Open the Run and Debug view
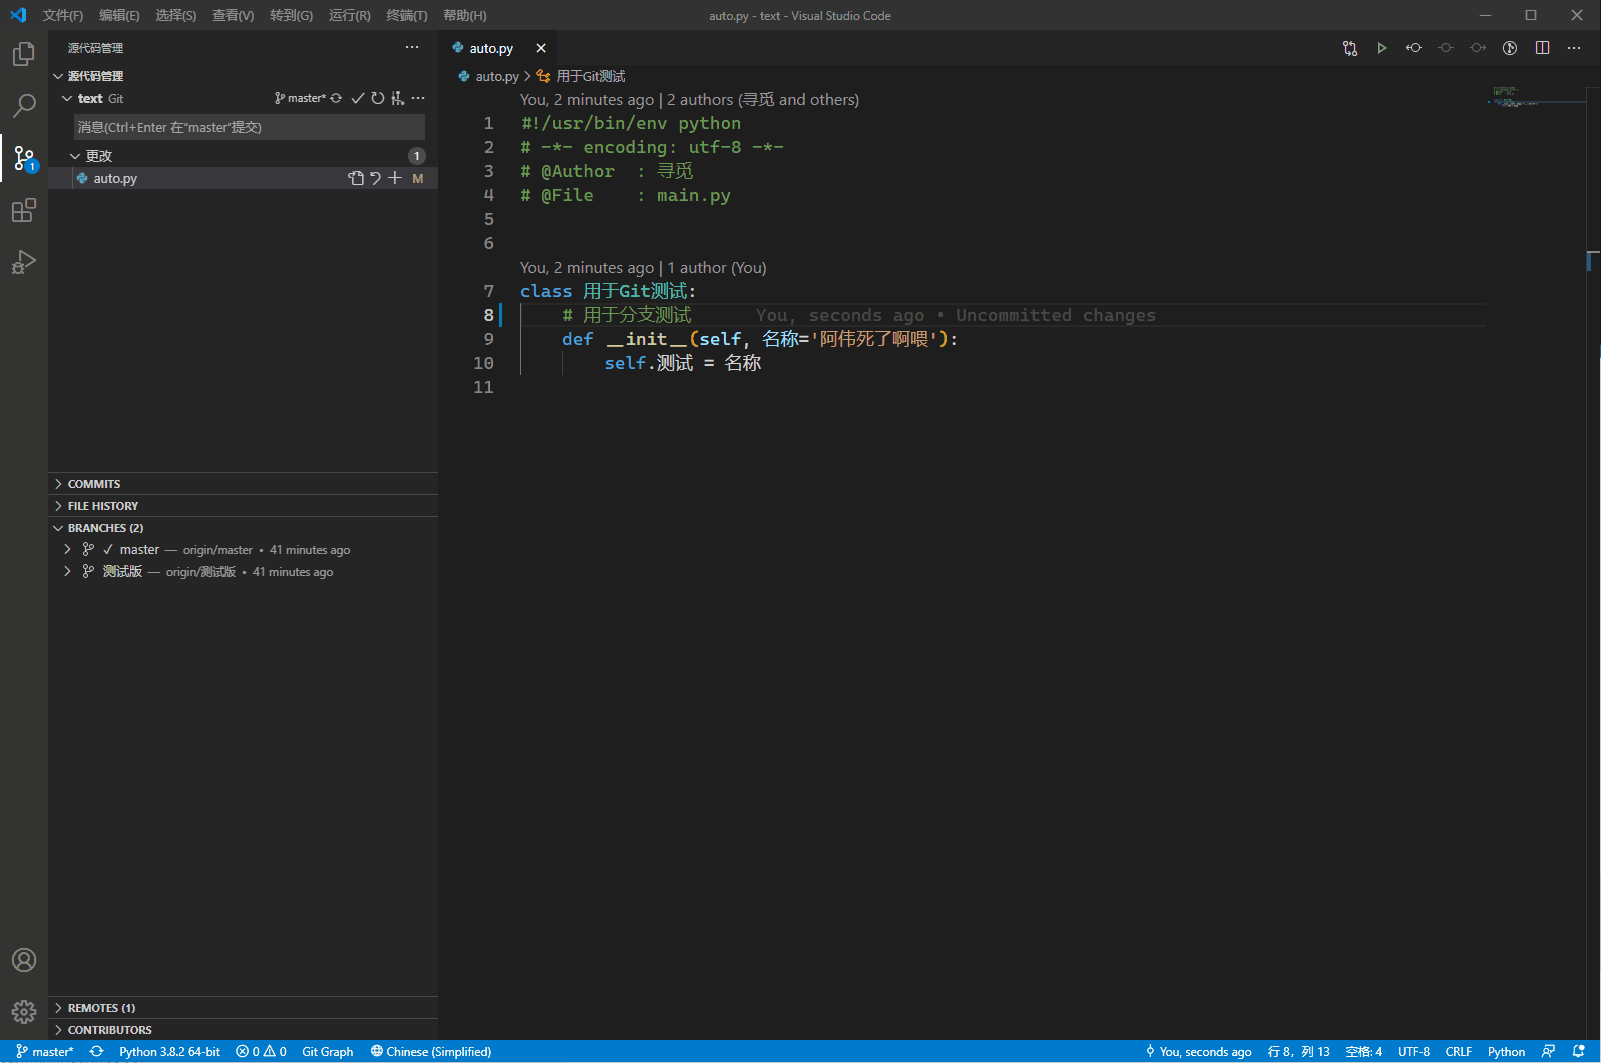 (24, 262)
